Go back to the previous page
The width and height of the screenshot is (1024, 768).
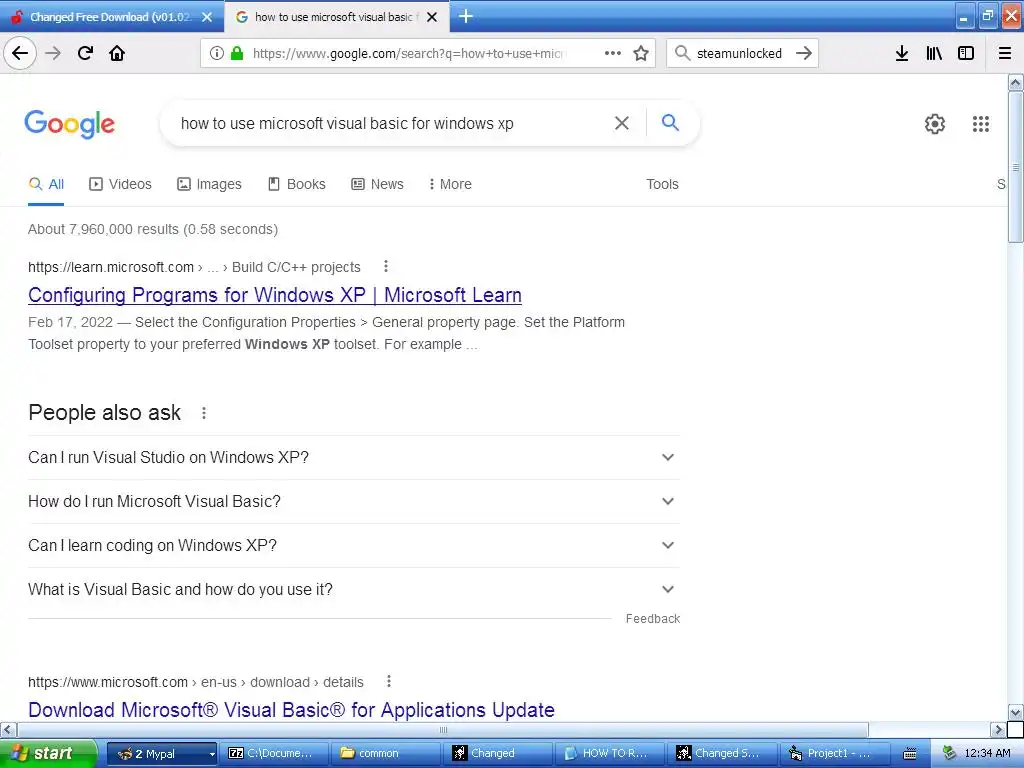pos(20,53)
